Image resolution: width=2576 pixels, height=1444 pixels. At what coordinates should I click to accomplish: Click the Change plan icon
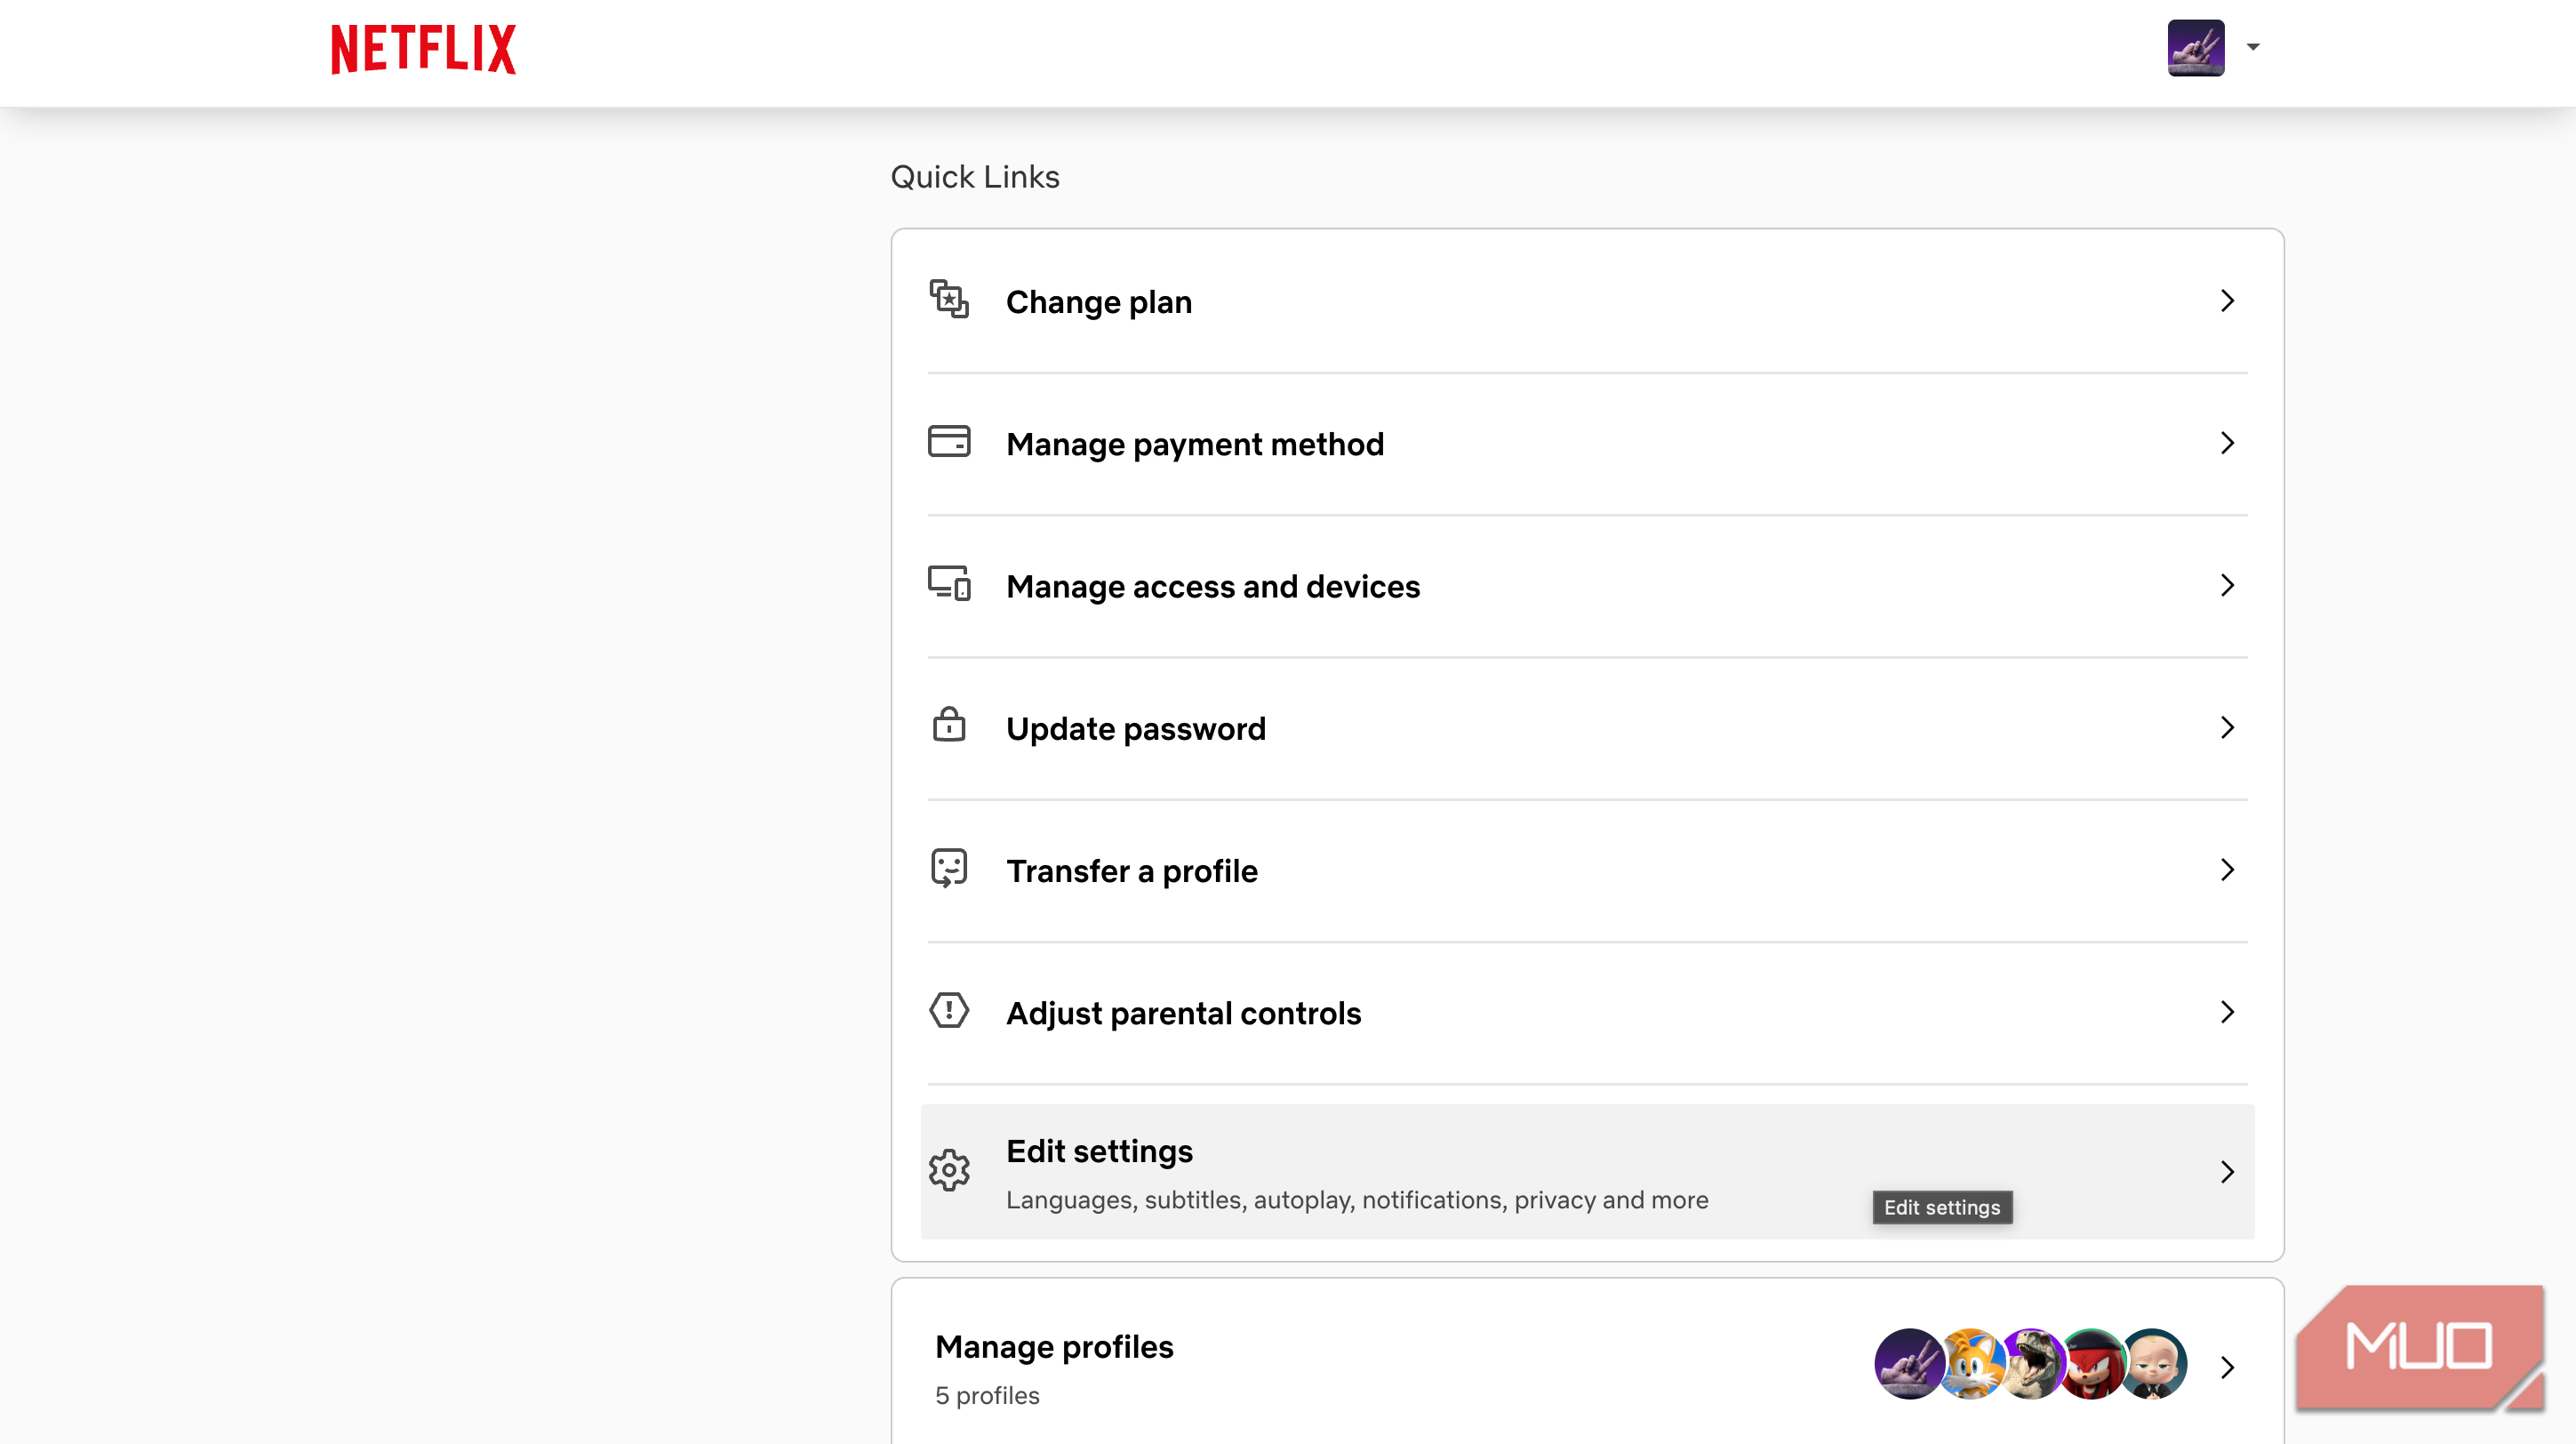[x=948, y=300]
